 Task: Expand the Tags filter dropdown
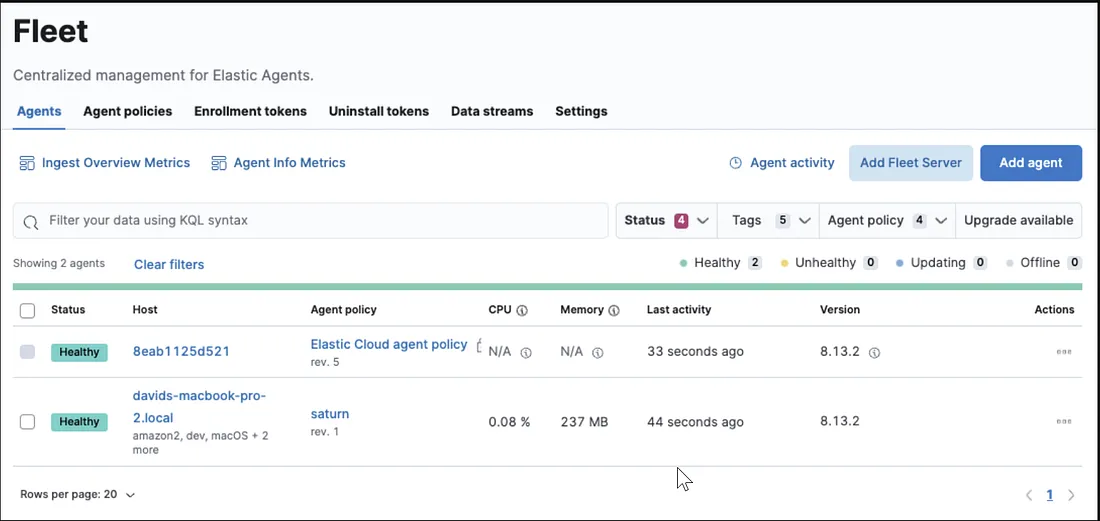click(x=768, y=221)
